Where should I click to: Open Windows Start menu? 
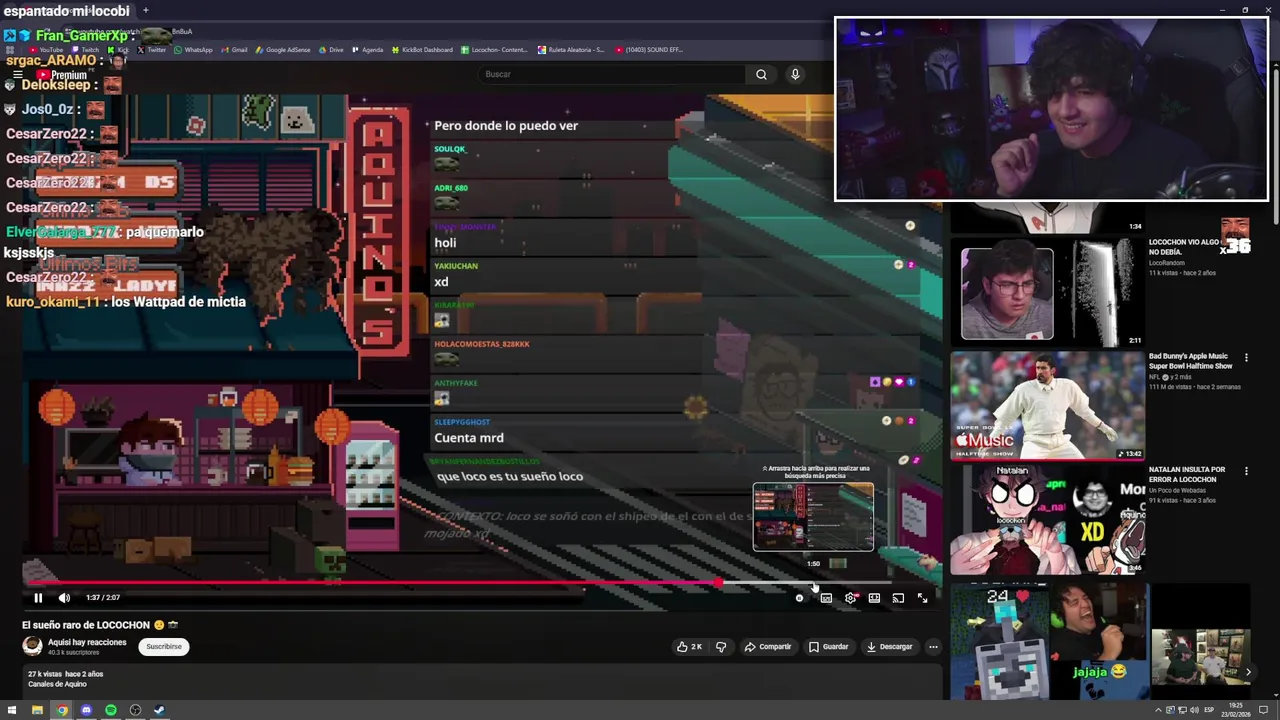[x=12, y=710]
